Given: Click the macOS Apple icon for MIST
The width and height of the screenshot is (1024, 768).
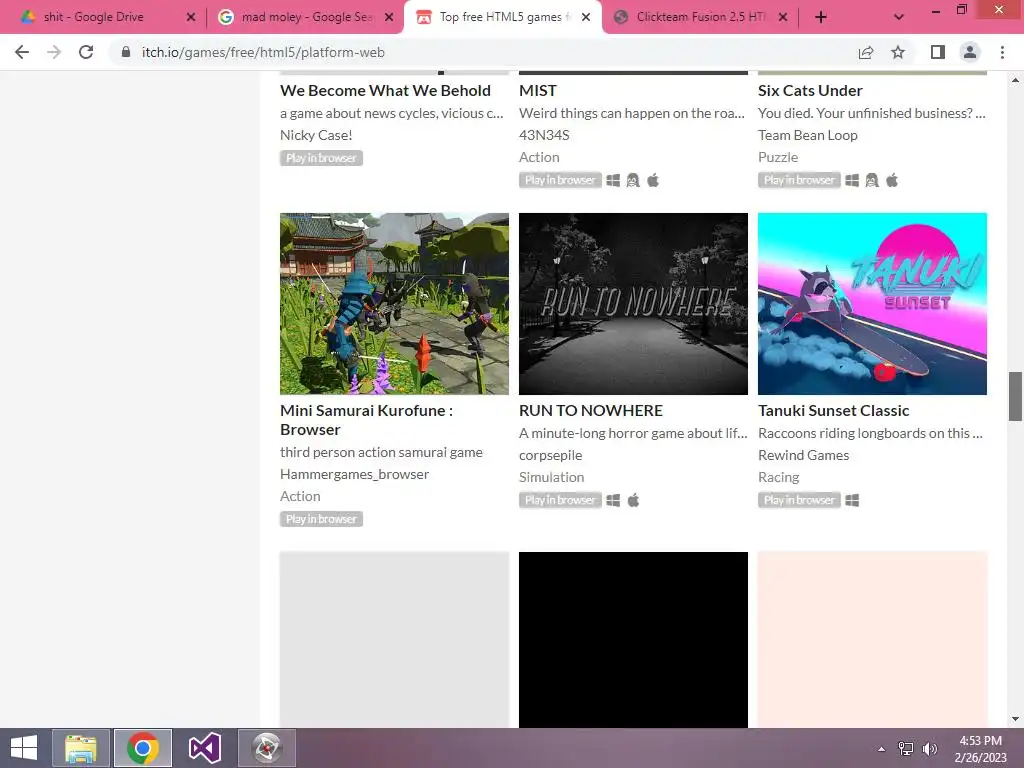Looking at the screenshot, I should pos(653,180).
